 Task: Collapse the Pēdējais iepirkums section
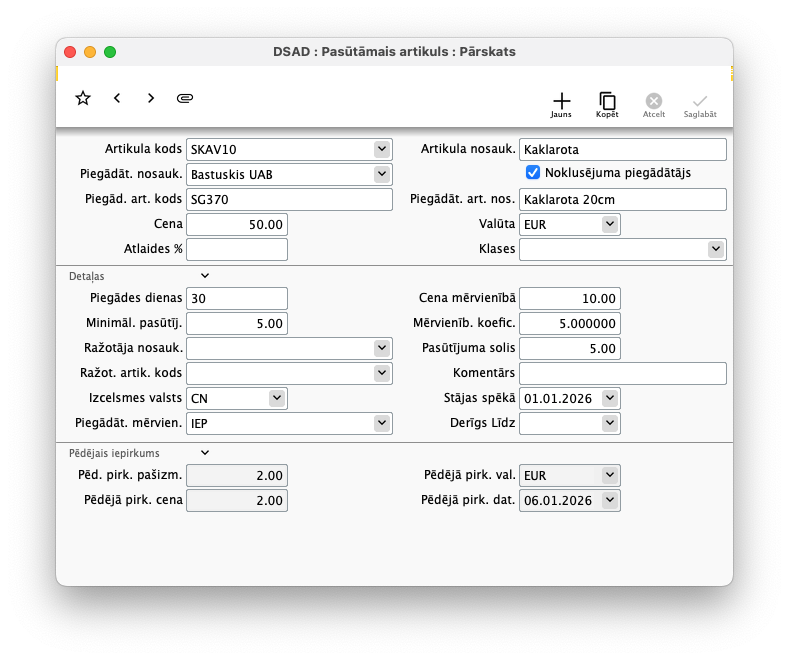205,453
